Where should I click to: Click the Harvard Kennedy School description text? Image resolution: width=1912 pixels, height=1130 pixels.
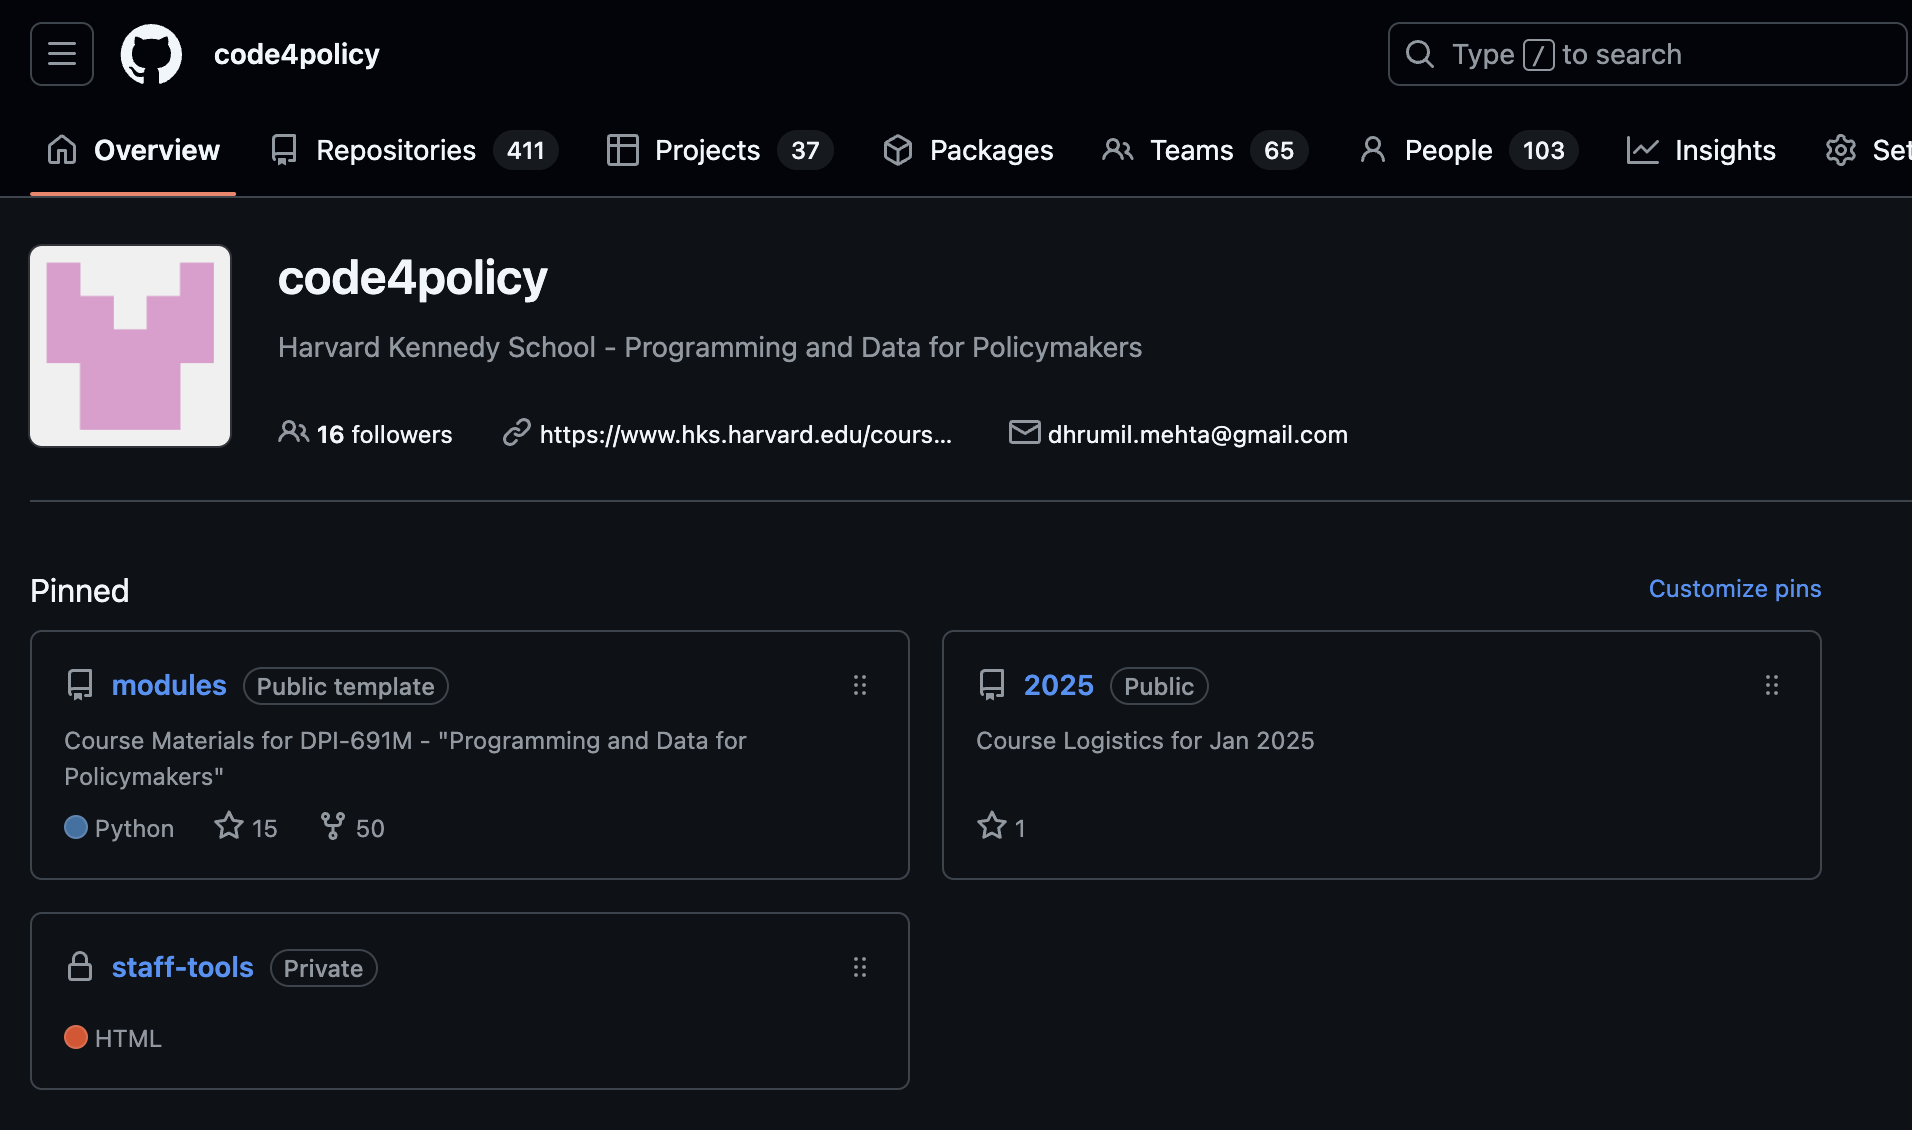[710, 347]
